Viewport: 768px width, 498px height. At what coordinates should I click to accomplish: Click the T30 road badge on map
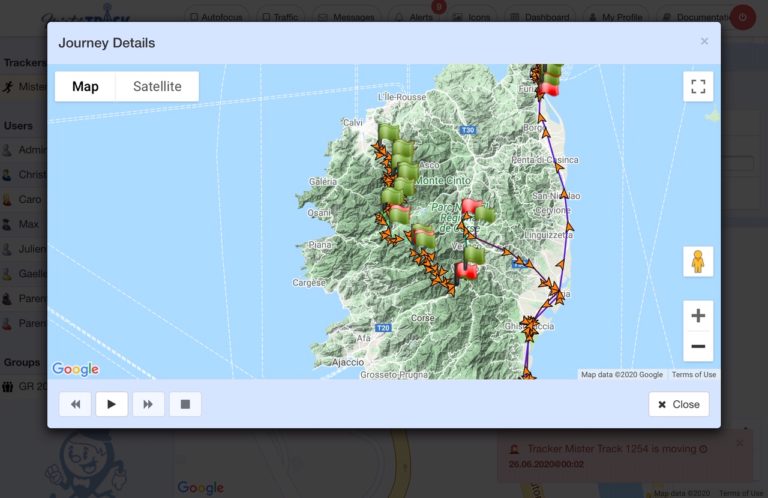point(468,130)
